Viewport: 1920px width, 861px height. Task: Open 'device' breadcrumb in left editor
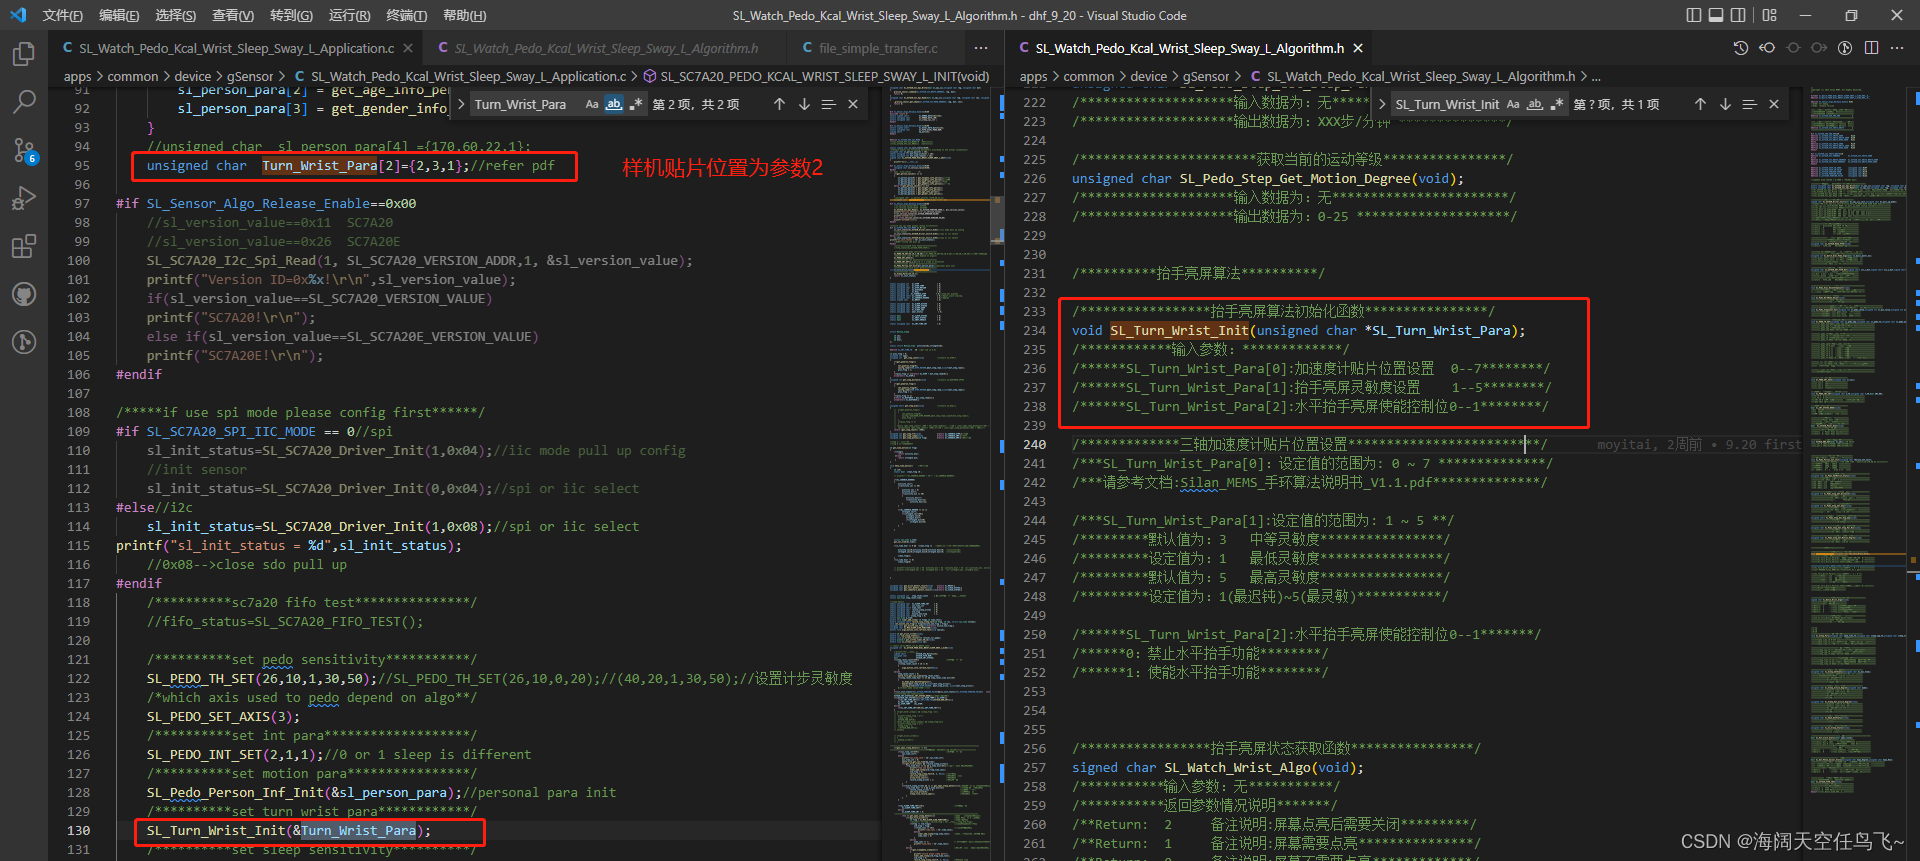click(192, 76)
